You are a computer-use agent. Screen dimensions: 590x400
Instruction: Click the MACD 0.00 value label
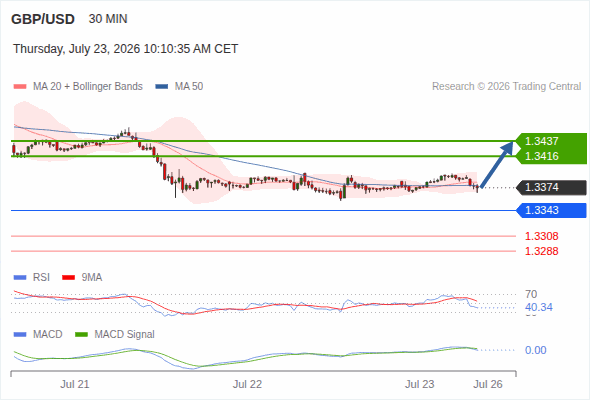[x=535, y=350]
